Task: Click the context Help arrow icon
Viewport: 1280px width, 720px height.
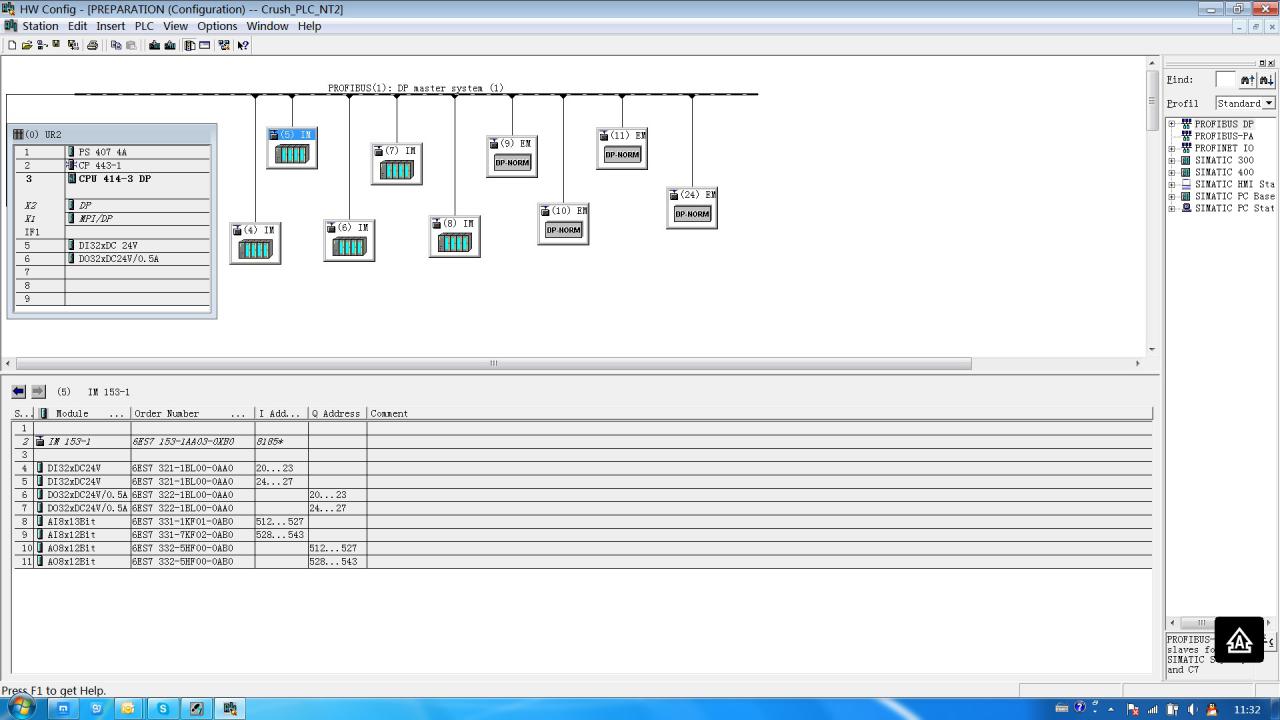Action: (243, 45)
